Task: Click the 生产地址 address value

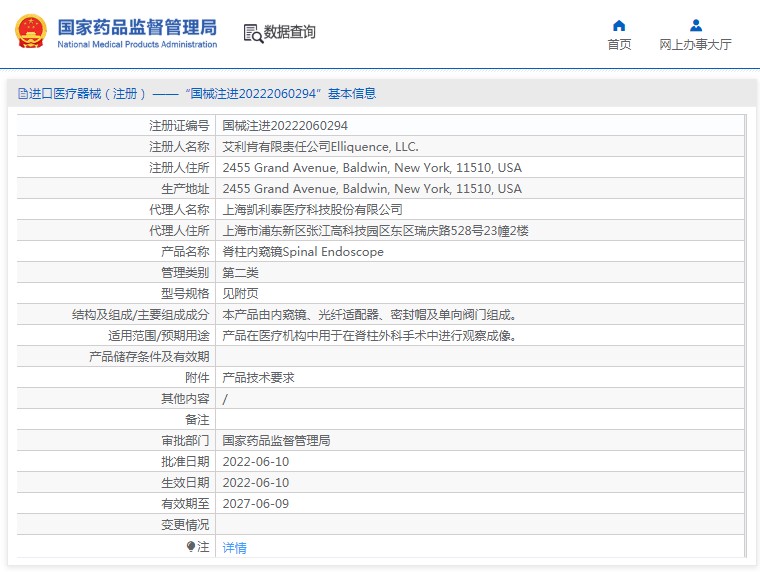Action: 372,189
